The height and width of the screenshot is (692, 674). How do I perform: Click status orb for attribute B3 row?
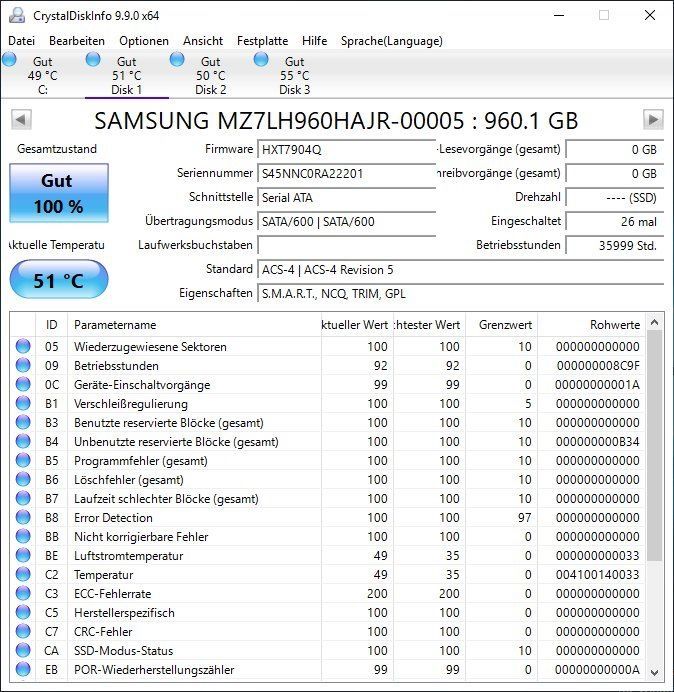pyautogui.click(x=23, y=422)
